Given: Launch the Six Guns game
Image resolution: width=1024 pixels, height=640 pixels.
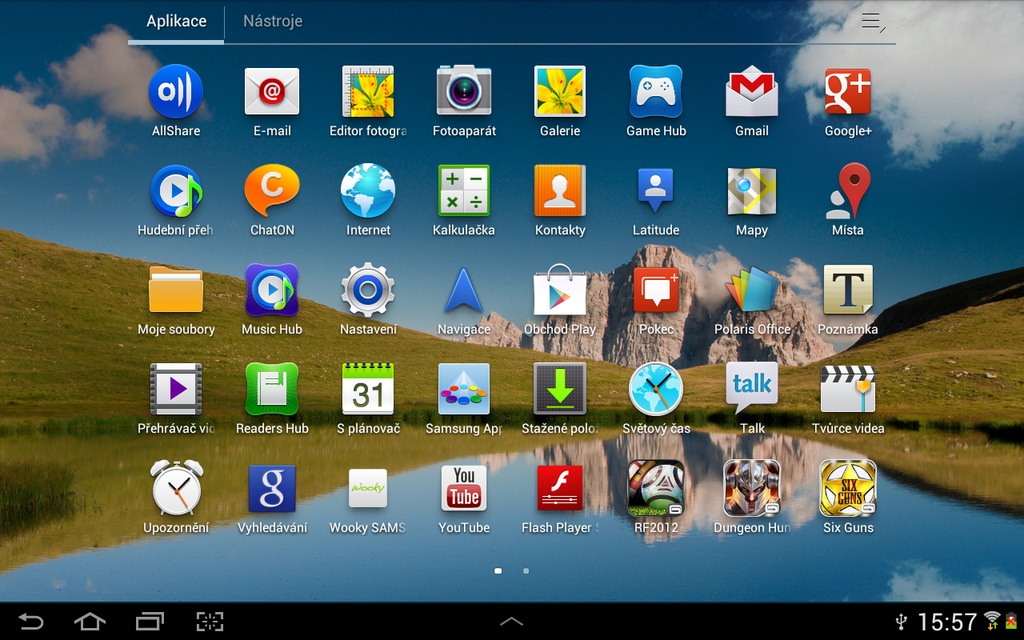Looking at the screenshot, I should pyautogui.click(x=848, y=488).
